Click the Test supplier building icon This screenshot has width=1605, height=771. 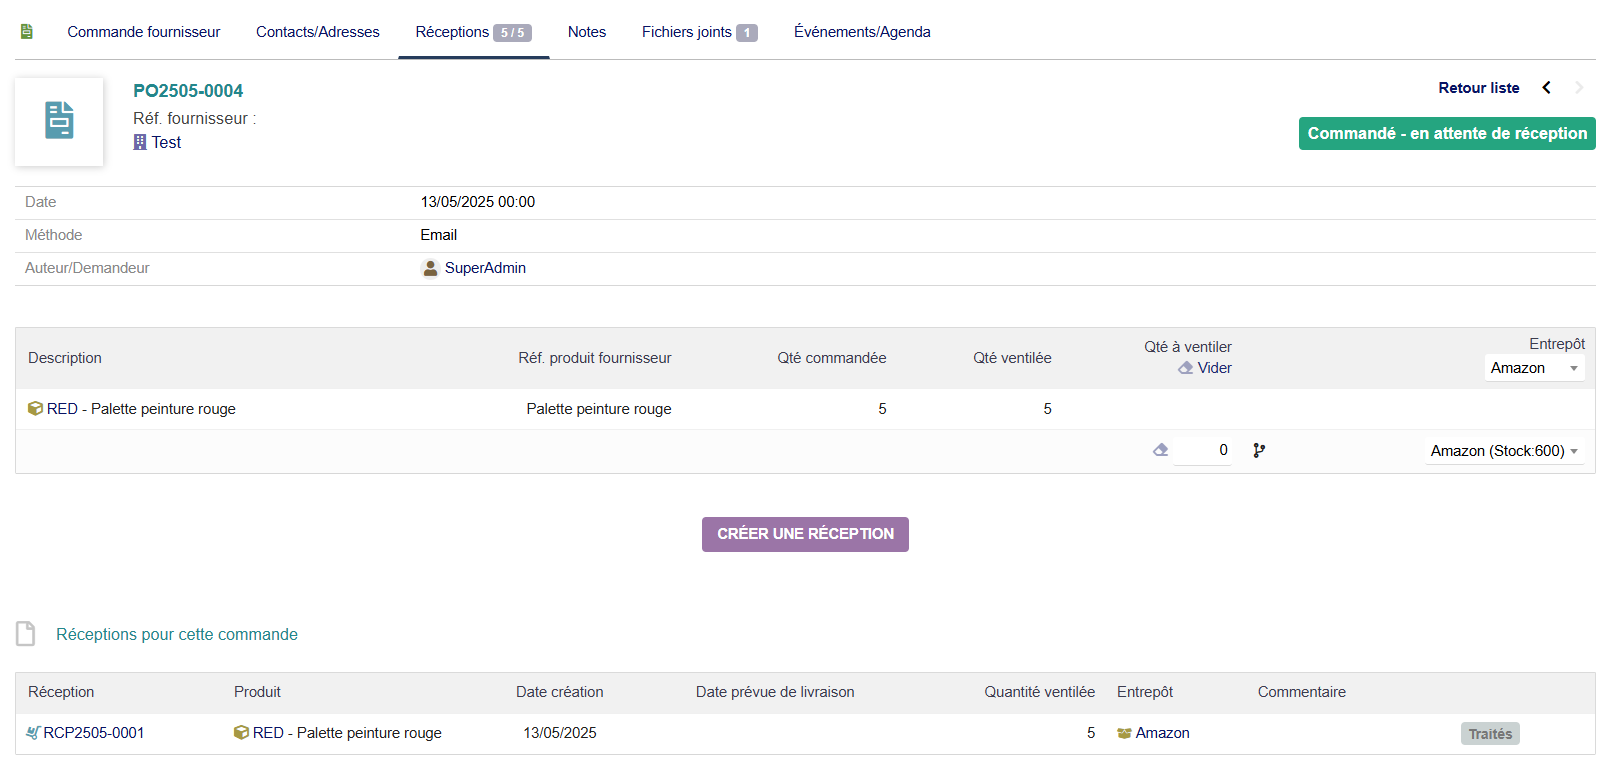click(x=140, y=143)
